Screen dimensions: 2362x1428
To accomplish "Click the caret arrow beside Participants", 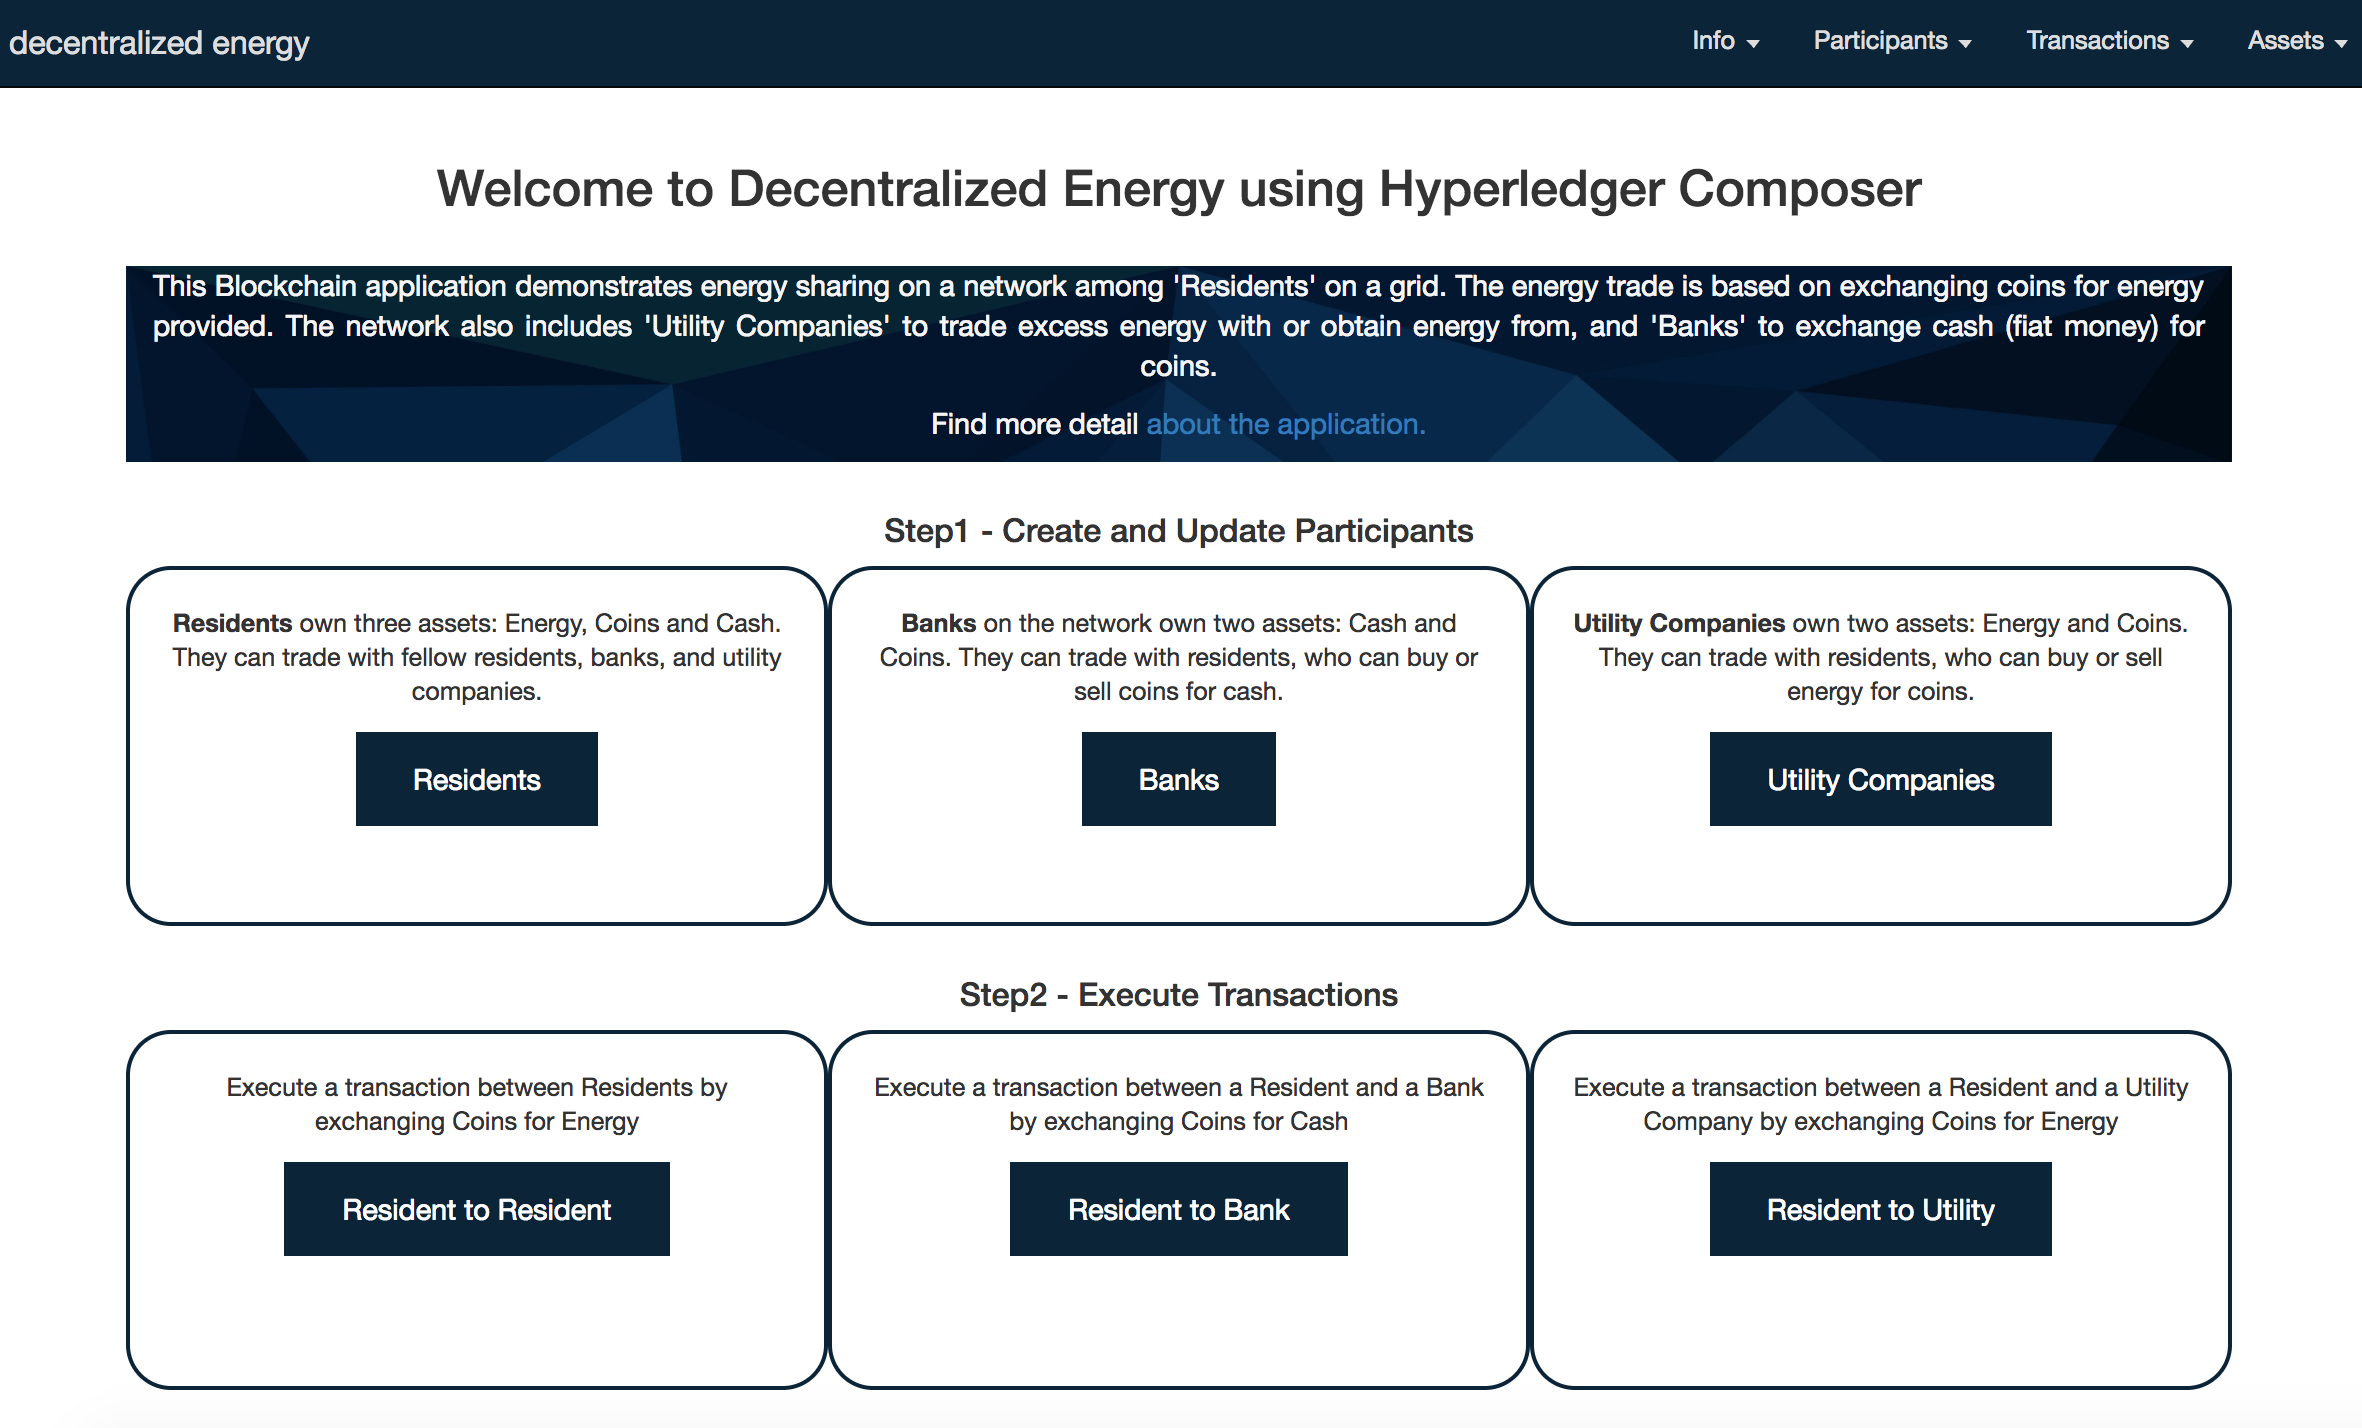I will (x=1965, y=44).
